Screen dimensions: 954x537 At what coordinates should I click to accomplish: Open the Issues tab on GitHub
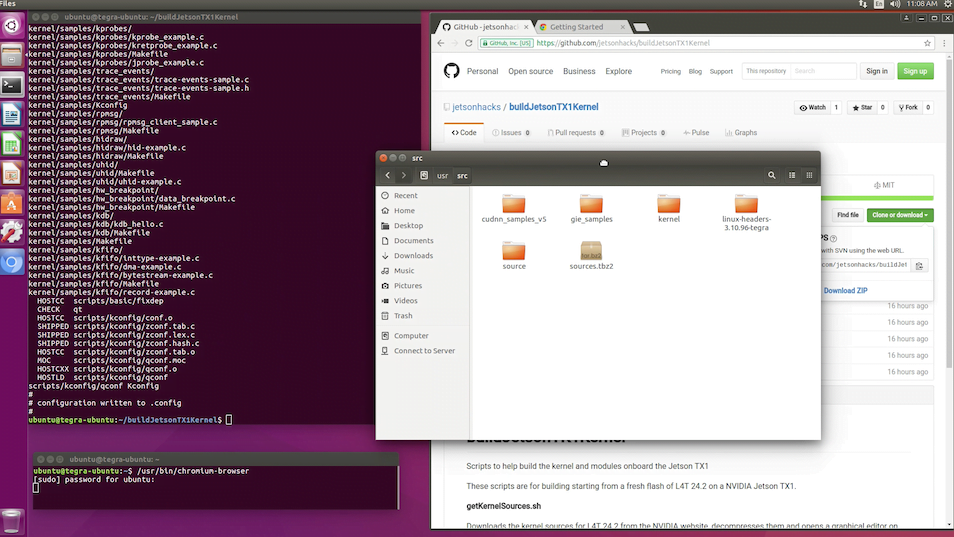511,132
